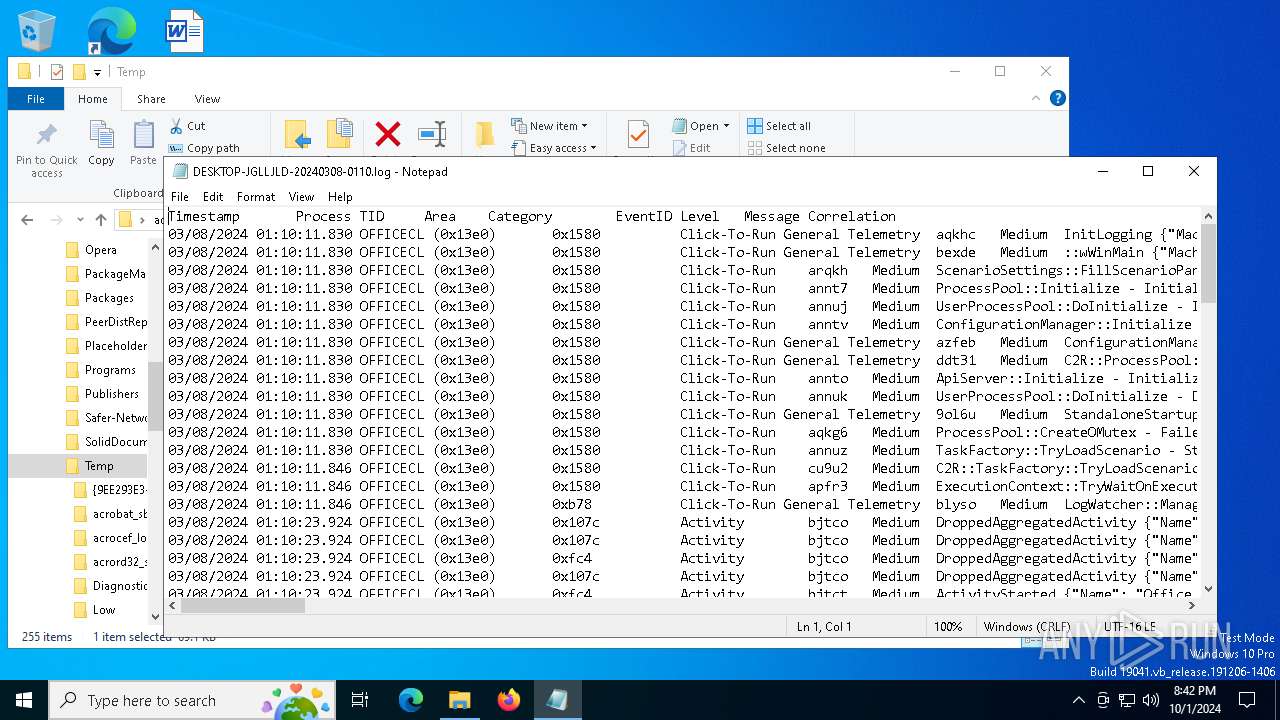Viewport: 1280px width, 720px height.
Task: Click the Copy icon in Explorer ribbon
Action: 101,142
